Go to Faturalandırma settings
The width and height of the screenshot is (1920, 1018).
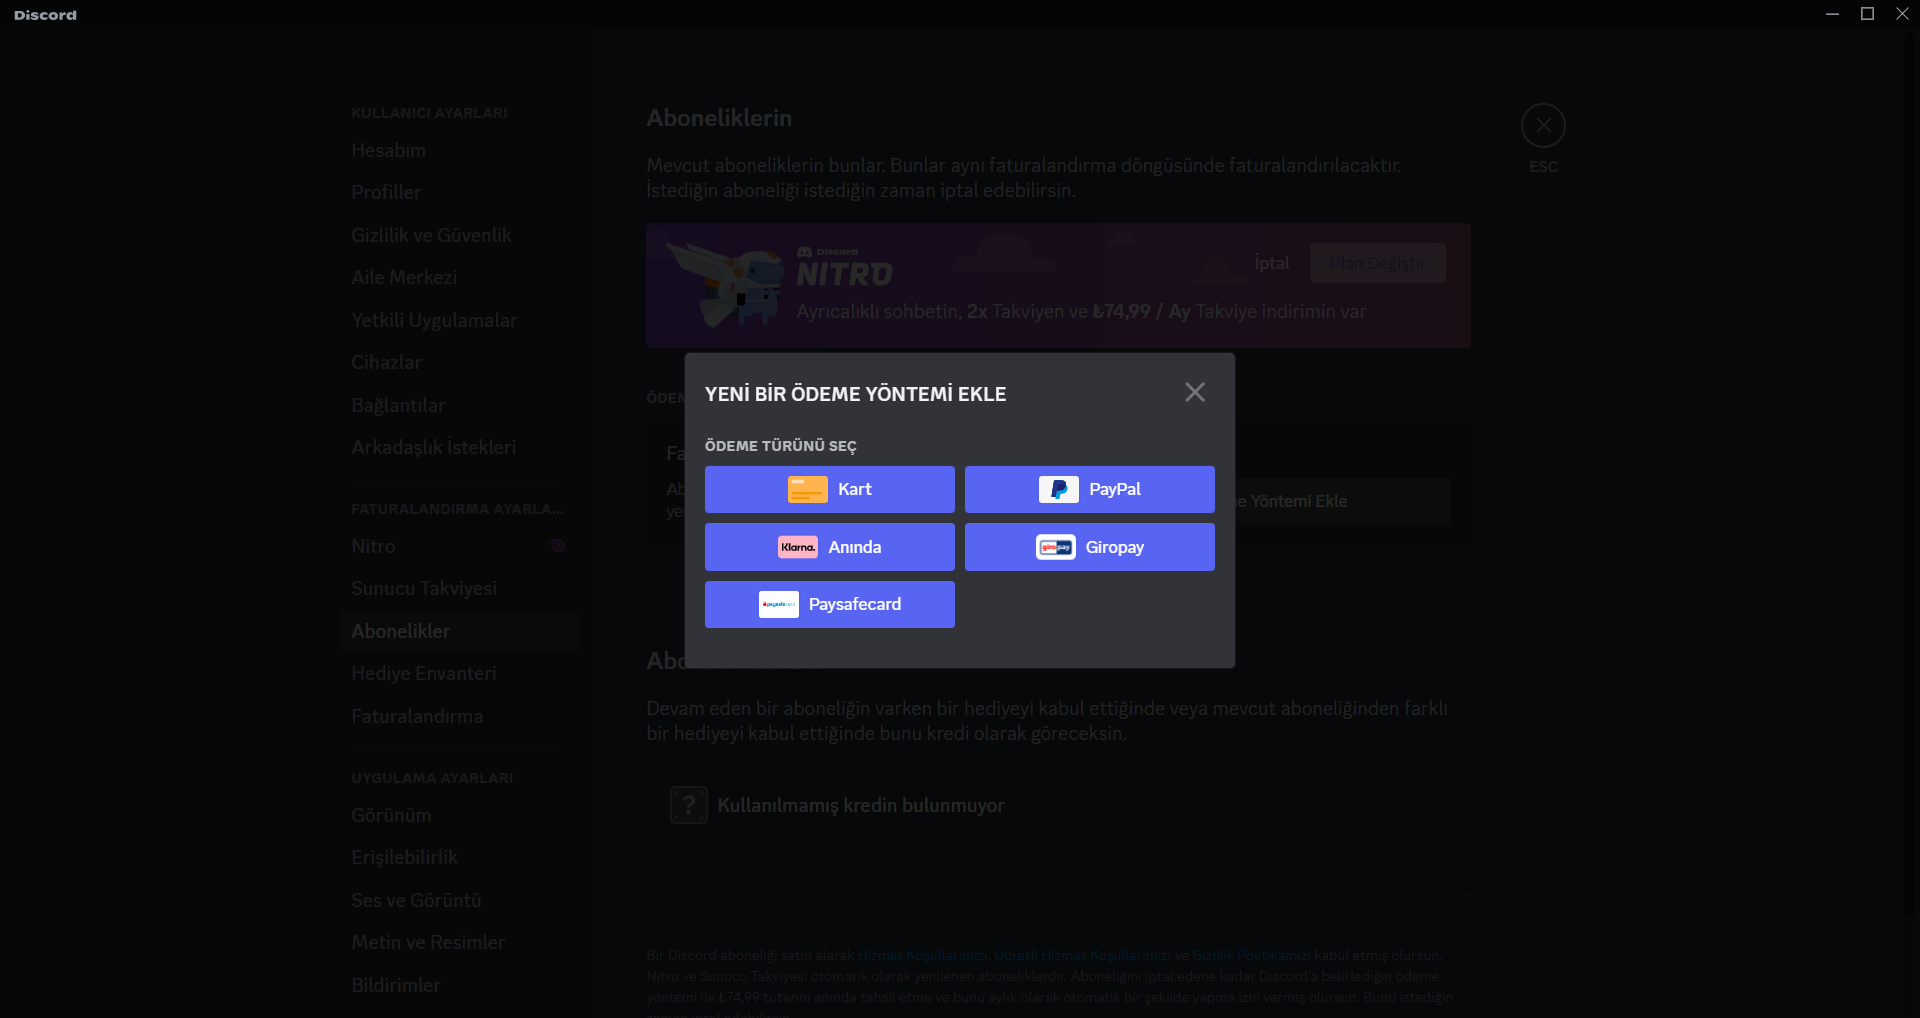[459, 716]
